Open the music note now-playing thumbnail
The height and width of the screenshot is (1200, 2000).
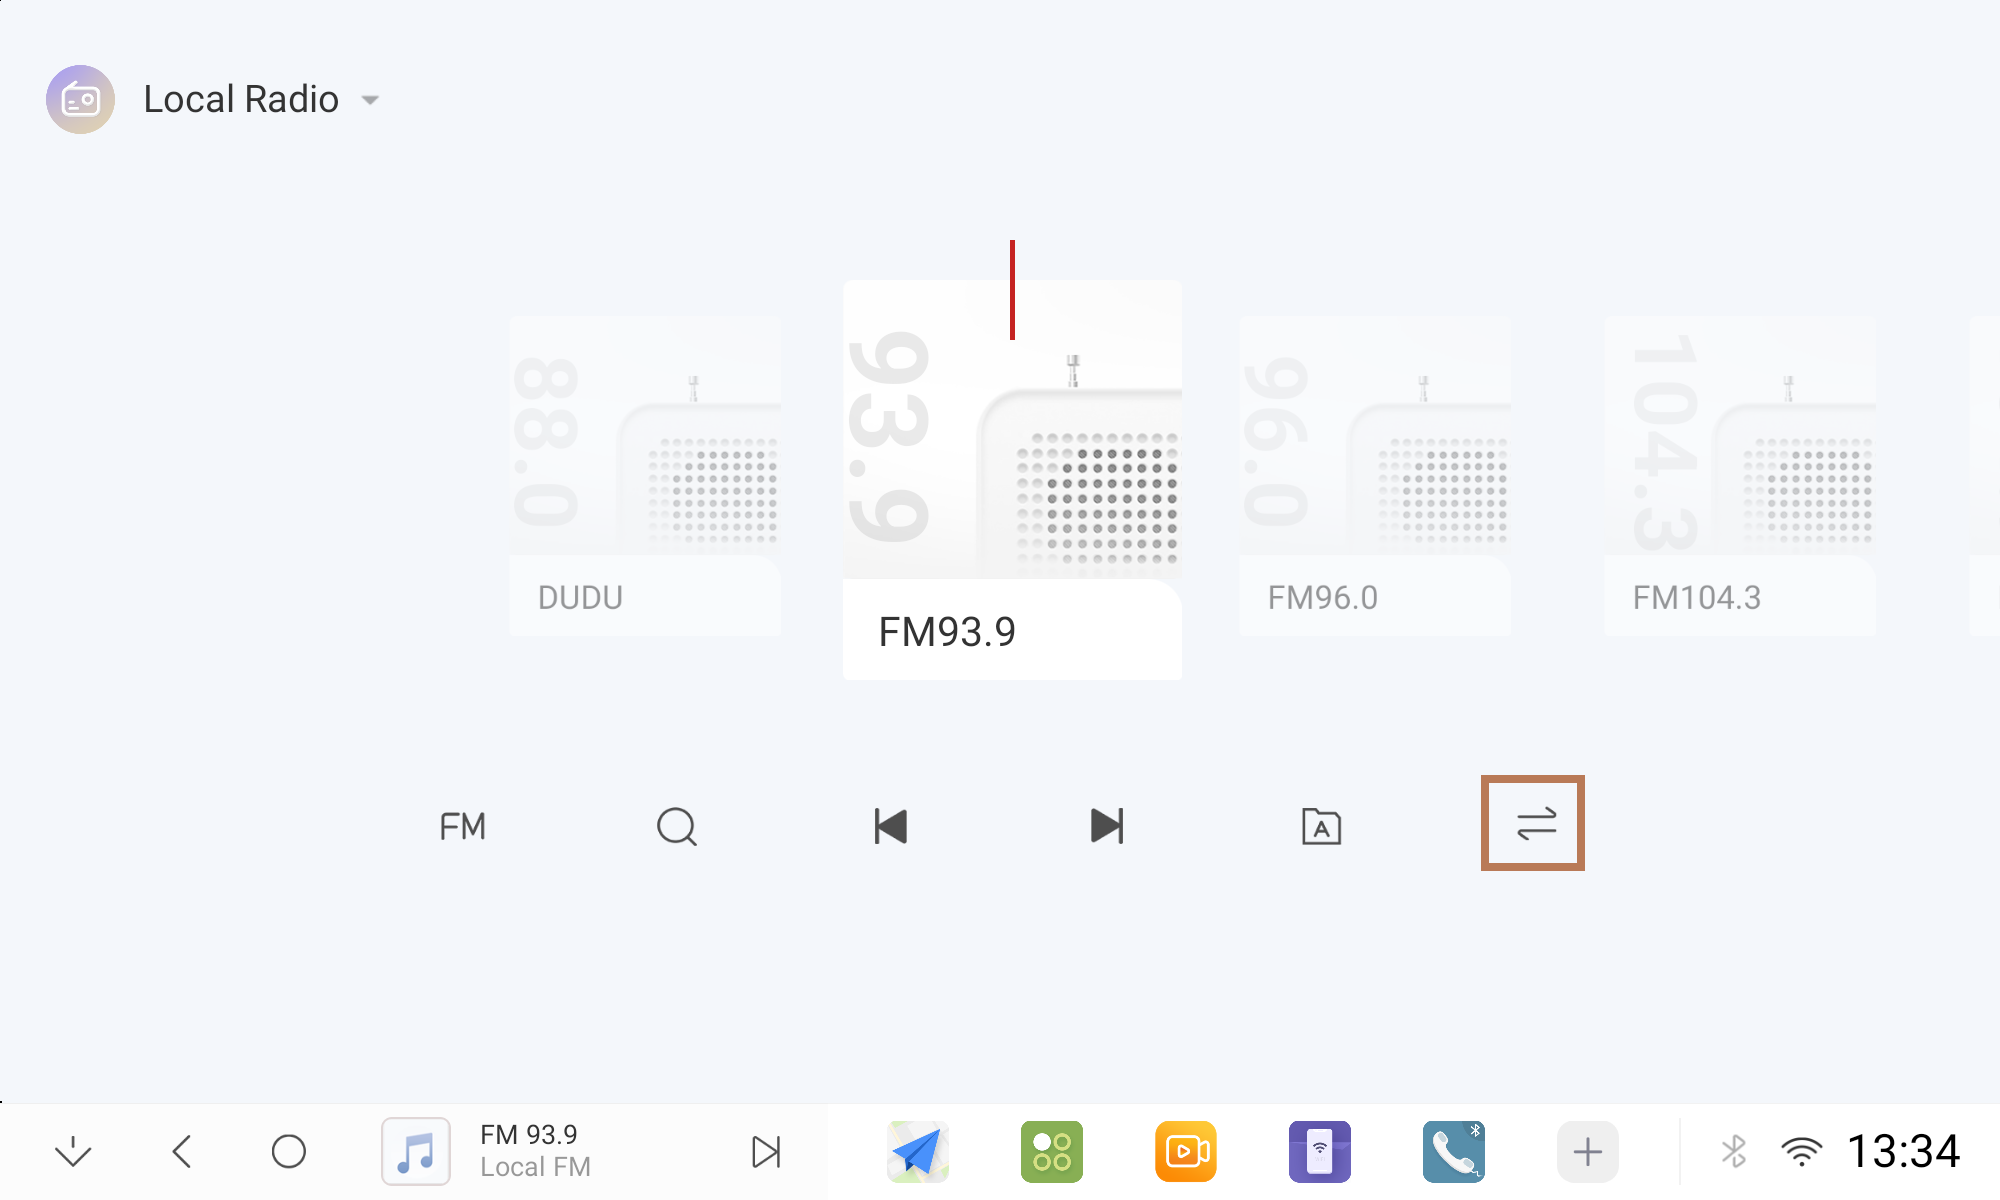pyautogui.click(x=416, y=1152)
